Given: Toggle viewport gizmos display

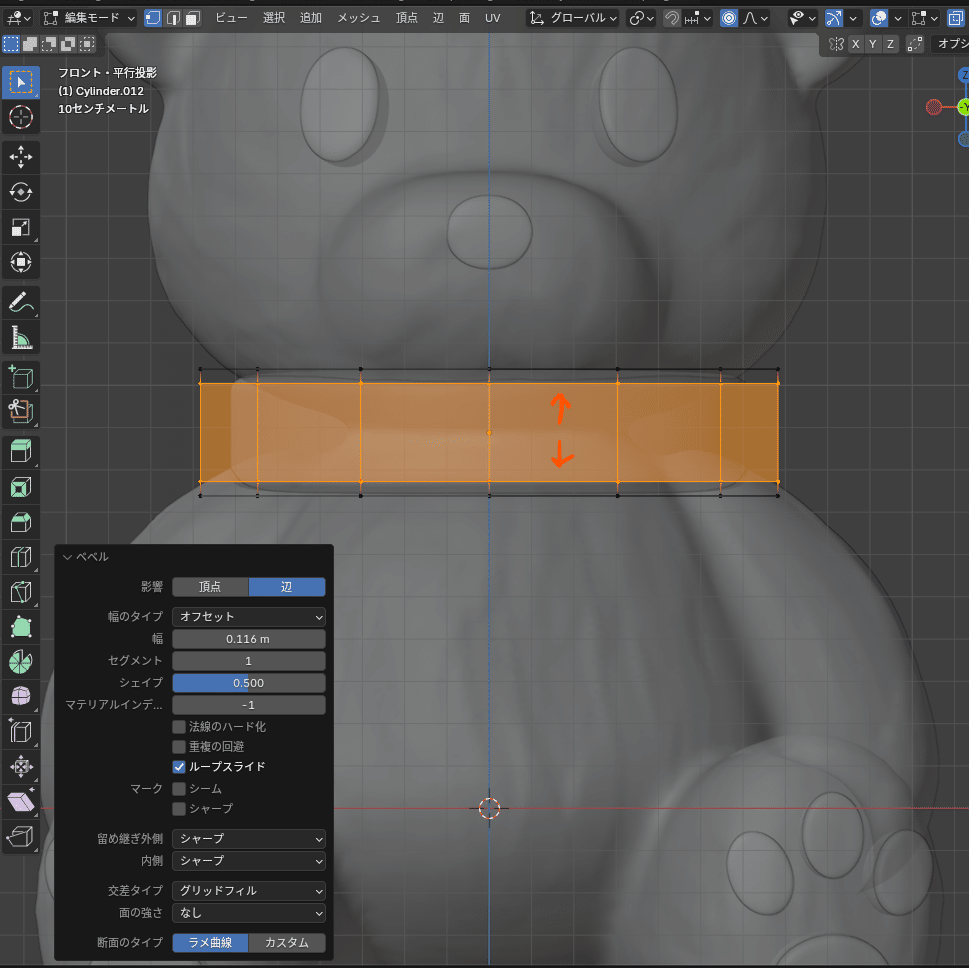Looking at the screenshot, I should pos(834,18).
